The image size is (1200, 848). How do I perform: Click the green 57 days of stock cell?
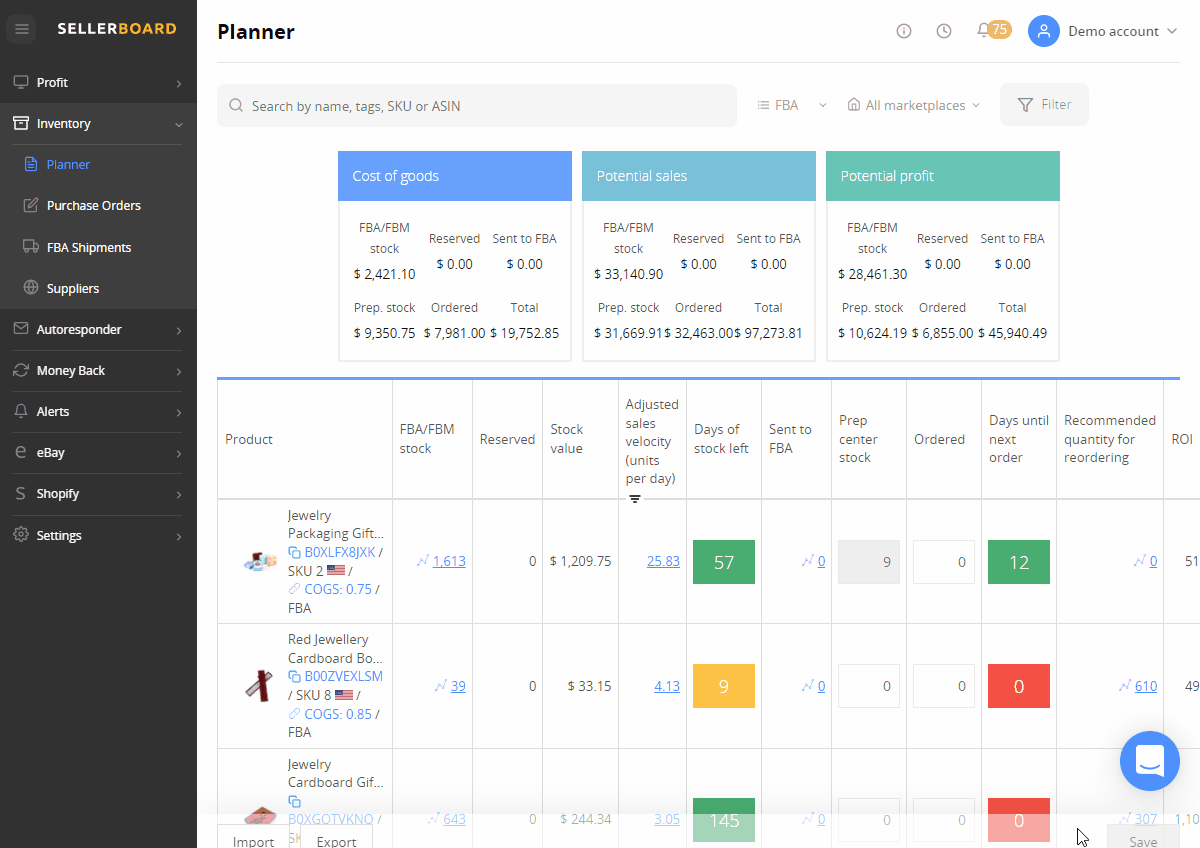[x=724, y=562]
